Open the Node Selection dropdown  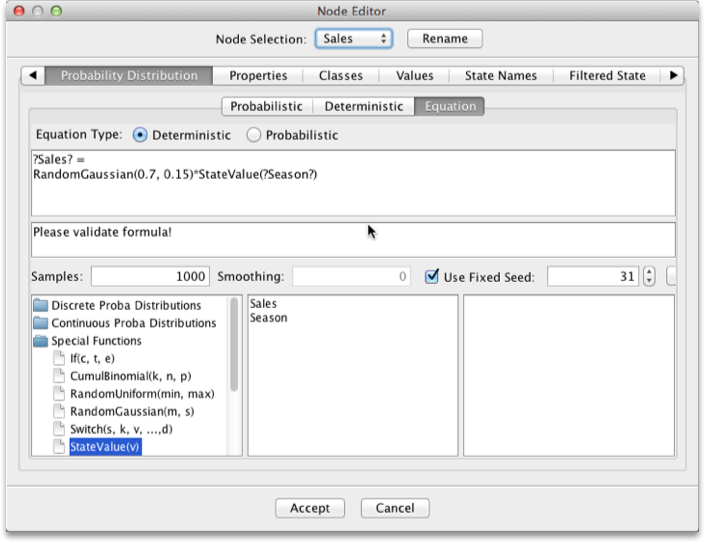353,39
